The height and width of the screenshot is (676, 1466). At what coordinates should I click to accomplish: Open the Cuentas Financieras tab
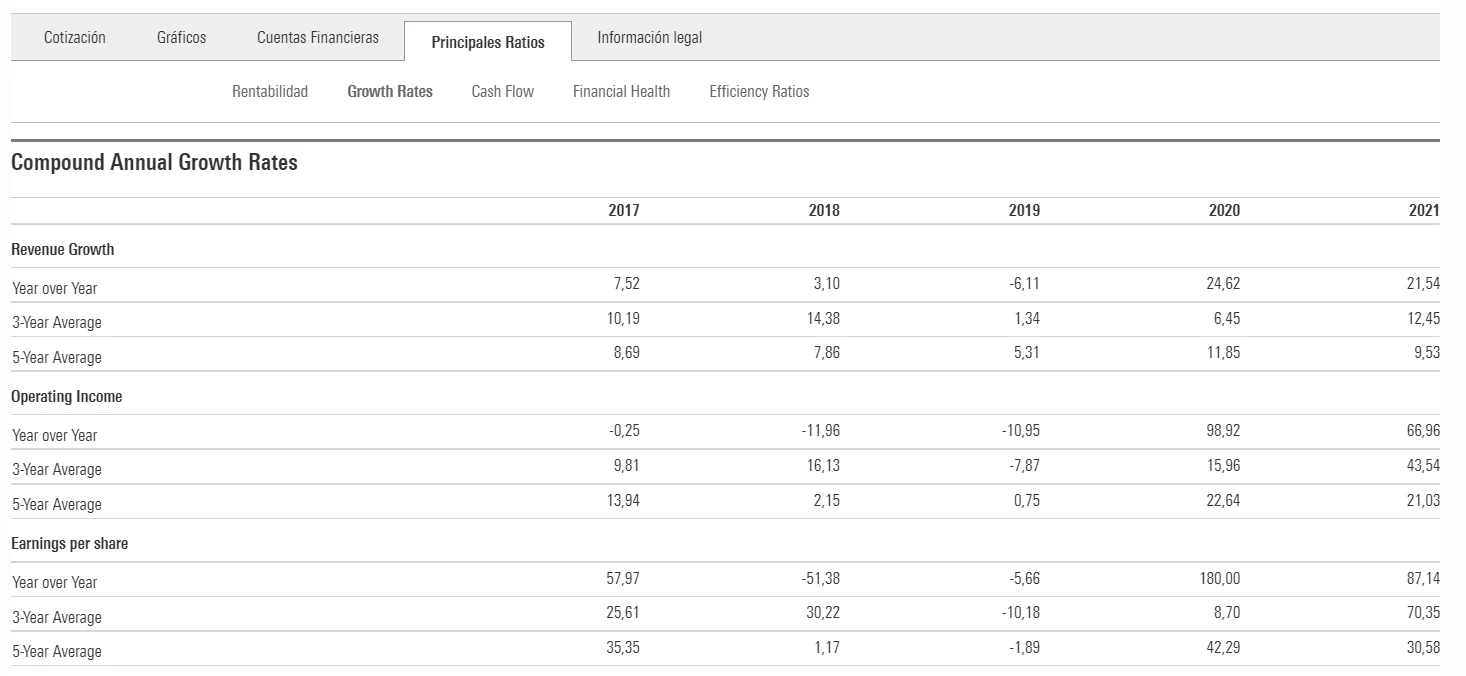318,38
